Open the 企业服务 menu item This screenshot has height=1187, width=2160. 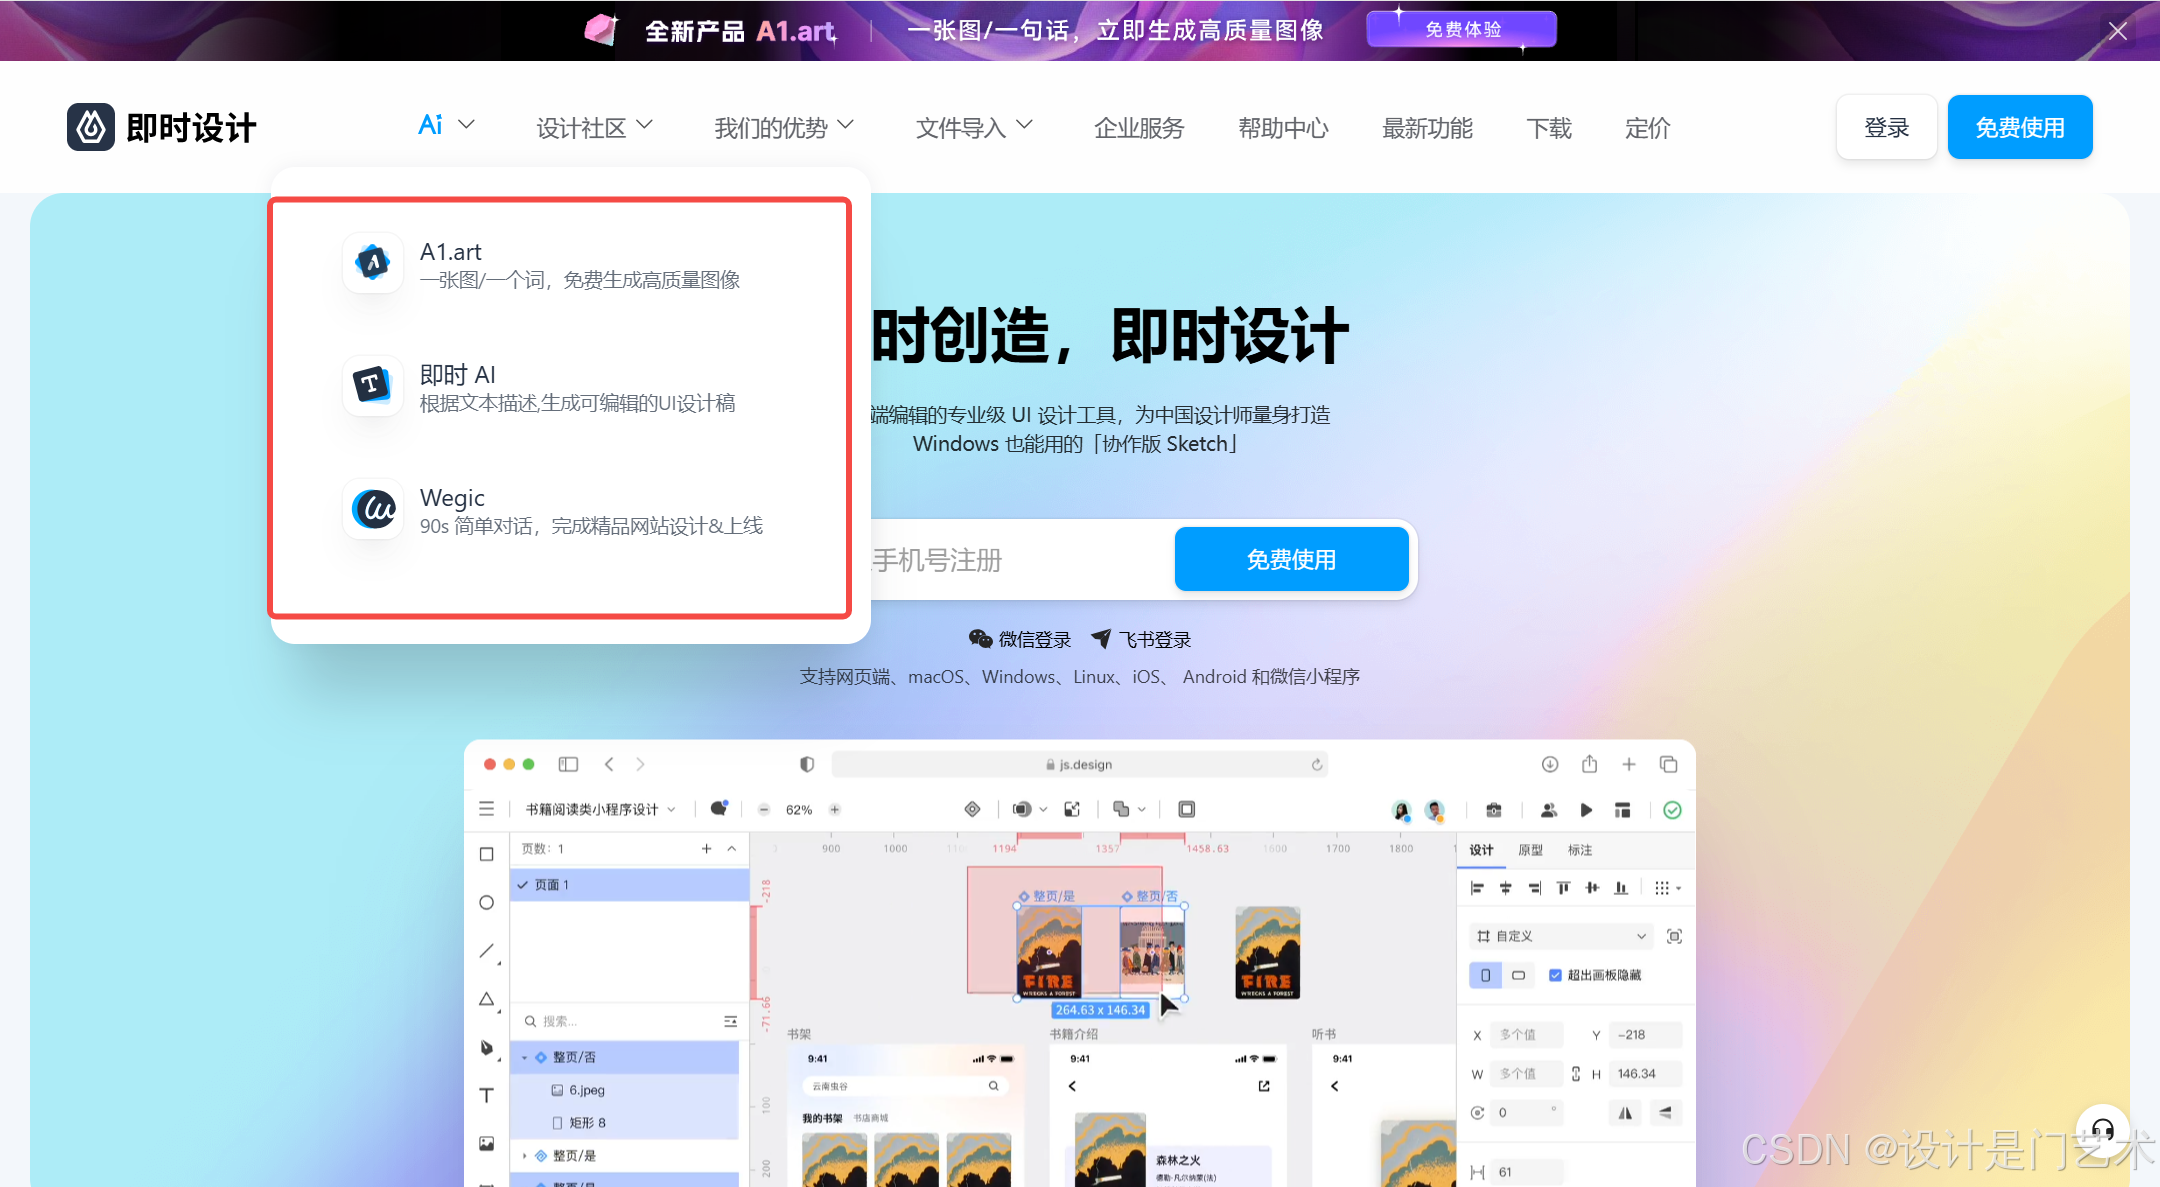tap(1139, 128)
